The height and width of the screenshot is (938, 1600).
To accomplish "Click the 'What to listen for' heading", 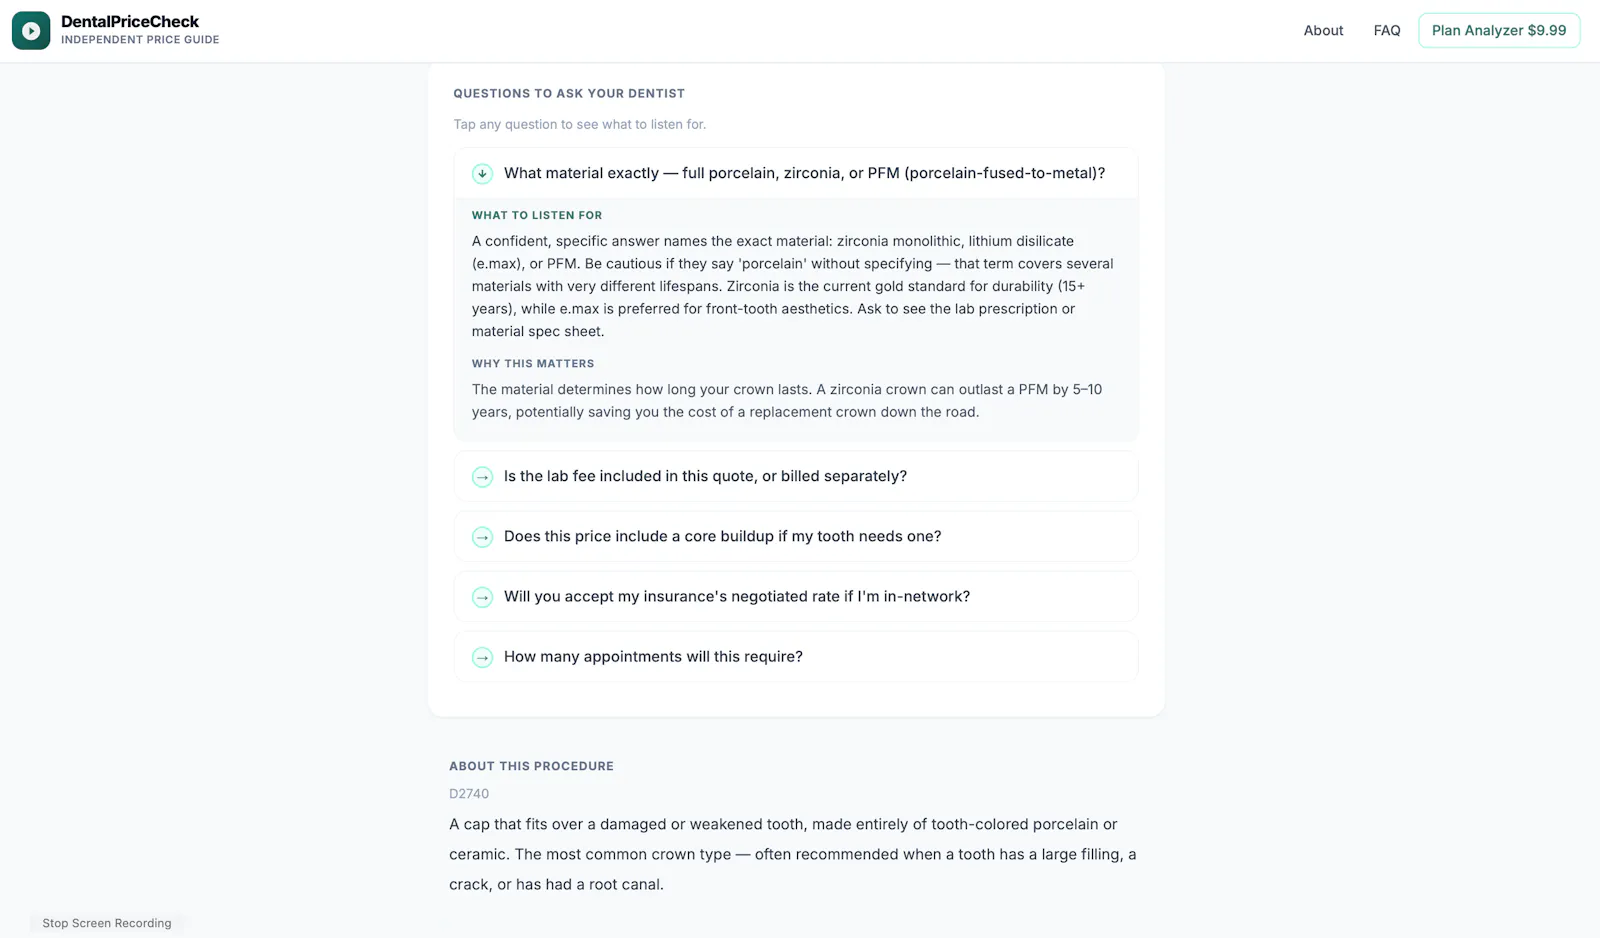I will pos(537,215).
